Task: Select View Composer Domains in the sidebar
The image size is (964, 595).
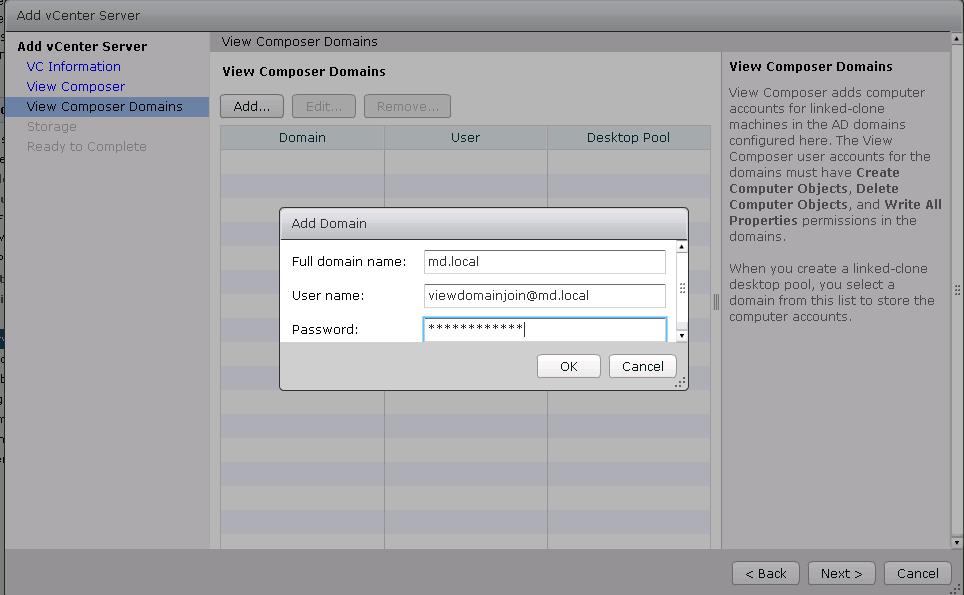Action: tap(105, 107)
